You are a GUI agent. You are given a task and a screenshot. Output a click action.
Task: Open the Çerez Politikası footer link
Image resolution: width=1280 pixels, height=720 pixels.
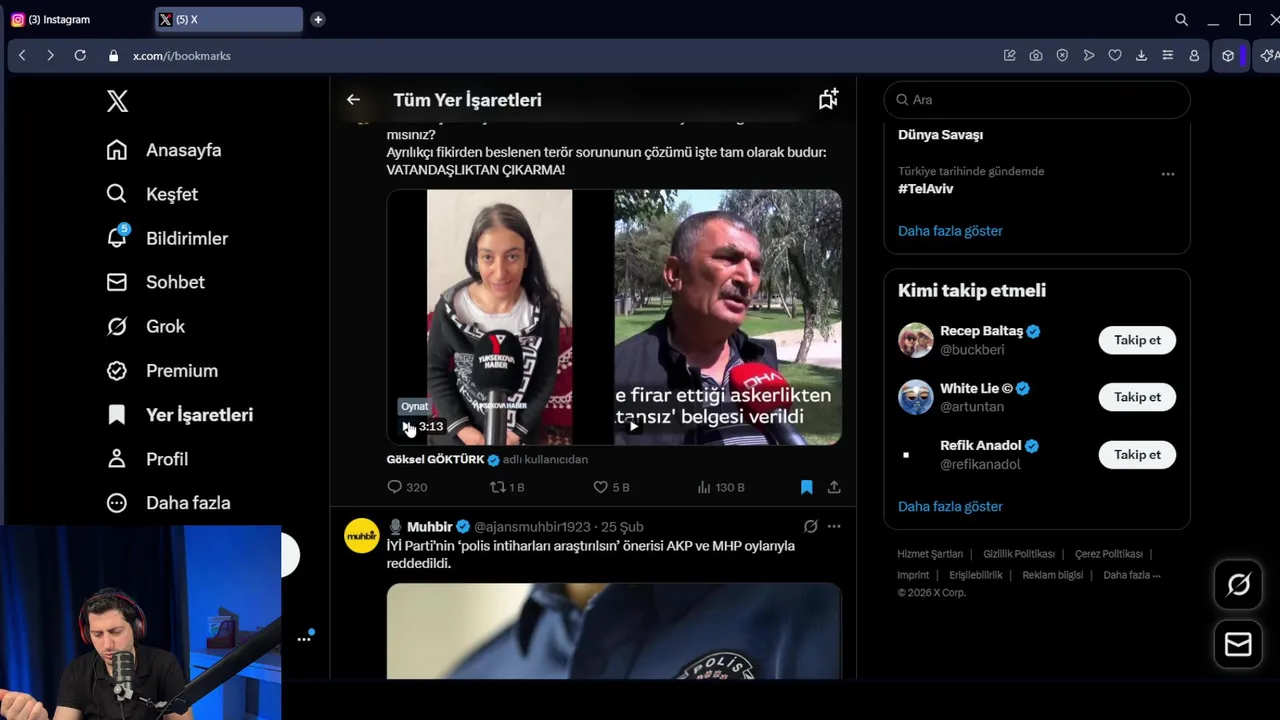pos(1108,554)
